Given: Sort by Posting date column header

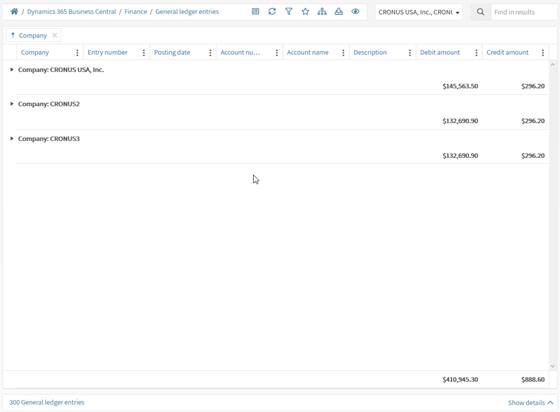Looking at the screenshot, I should pyautogui.click(x=172, y=52).
